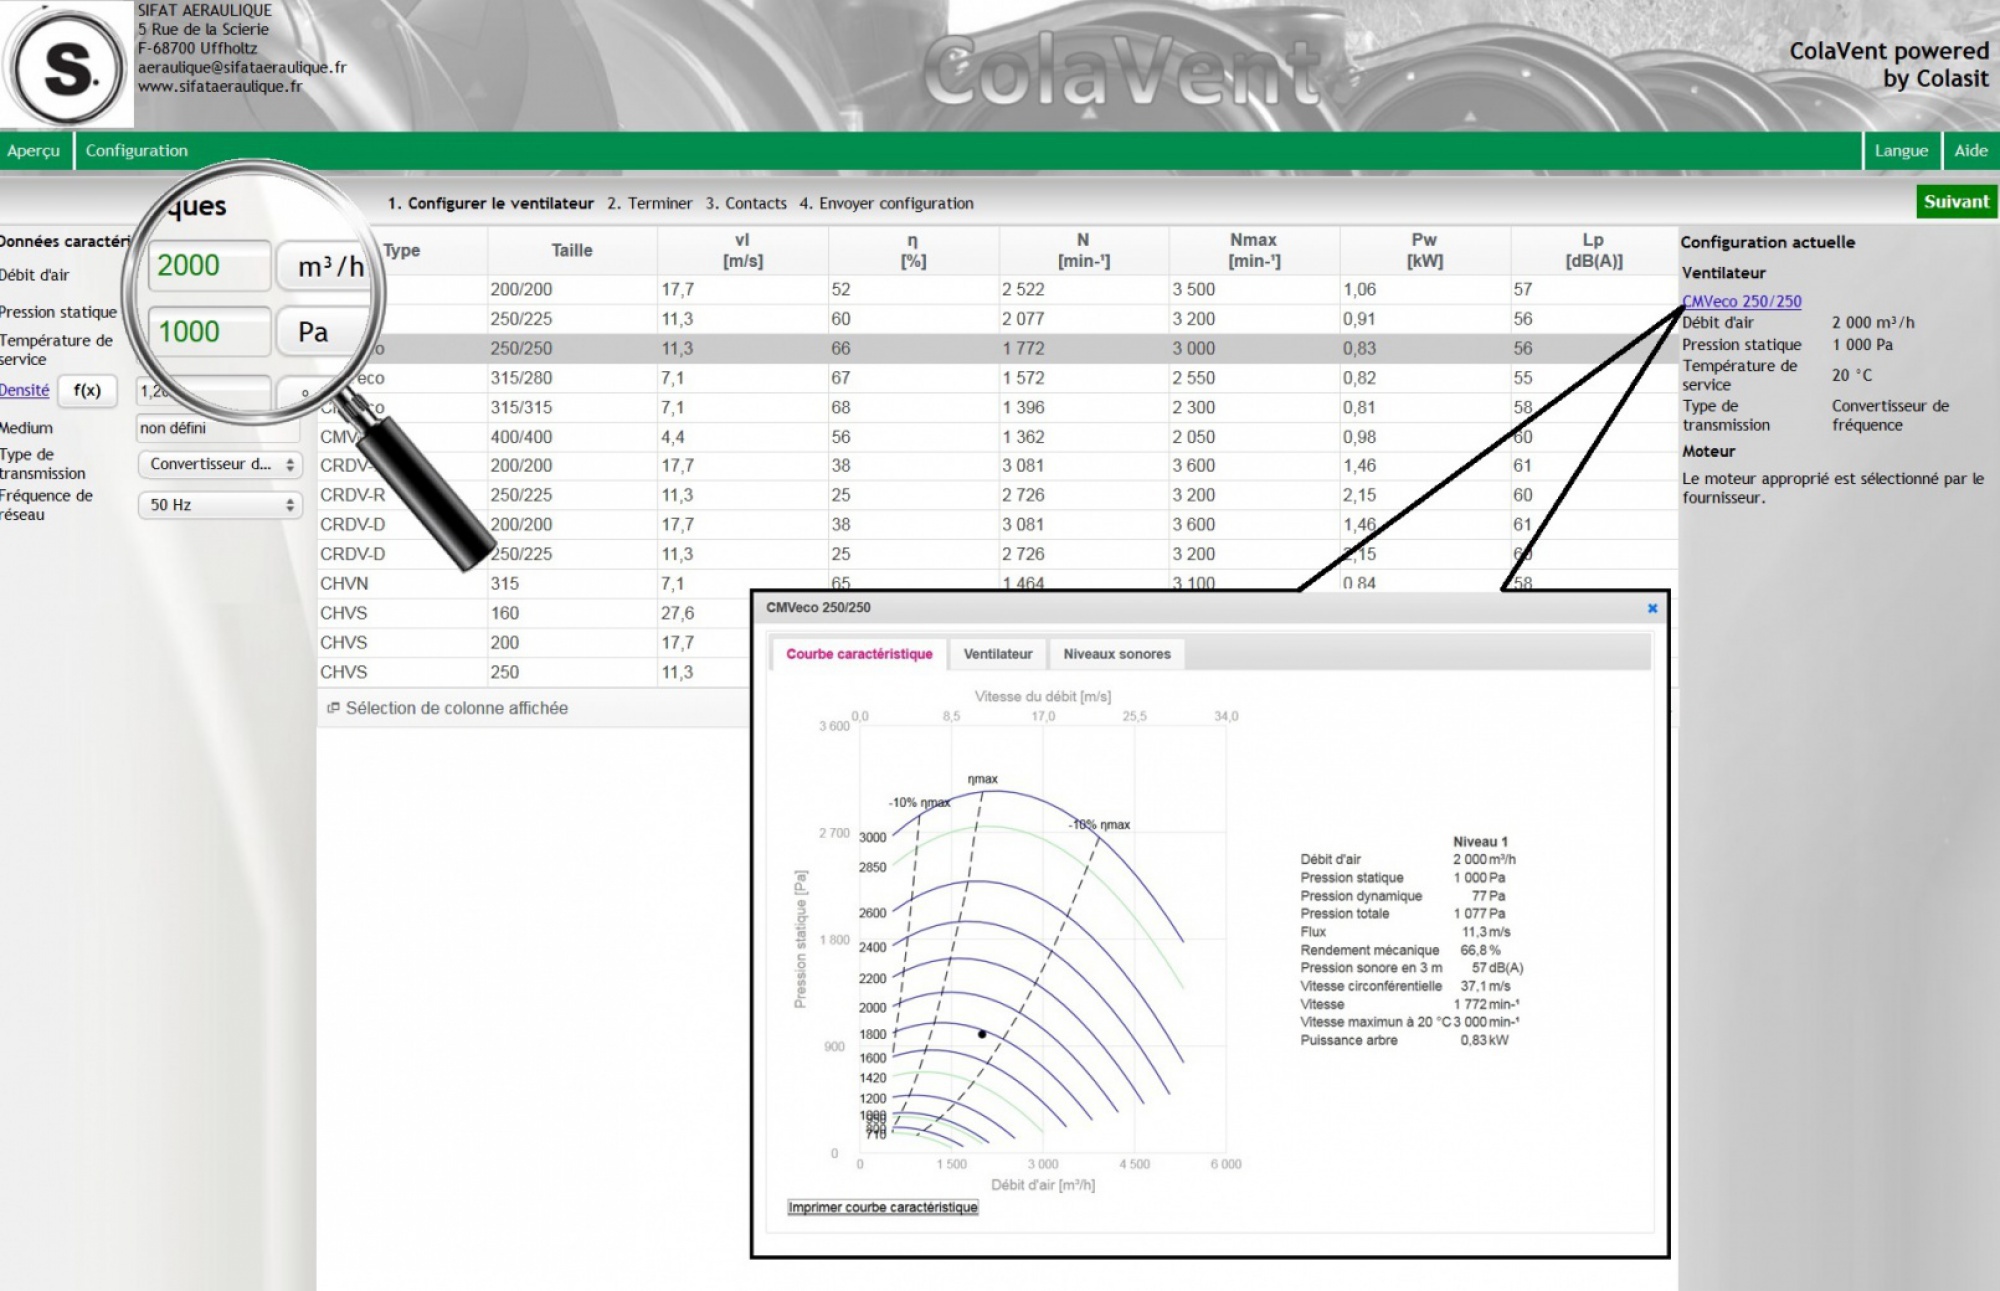The height and width of the screenshot is (1291, 2000).
Task: Click the f(x) density button
Action: coord(87,390)
